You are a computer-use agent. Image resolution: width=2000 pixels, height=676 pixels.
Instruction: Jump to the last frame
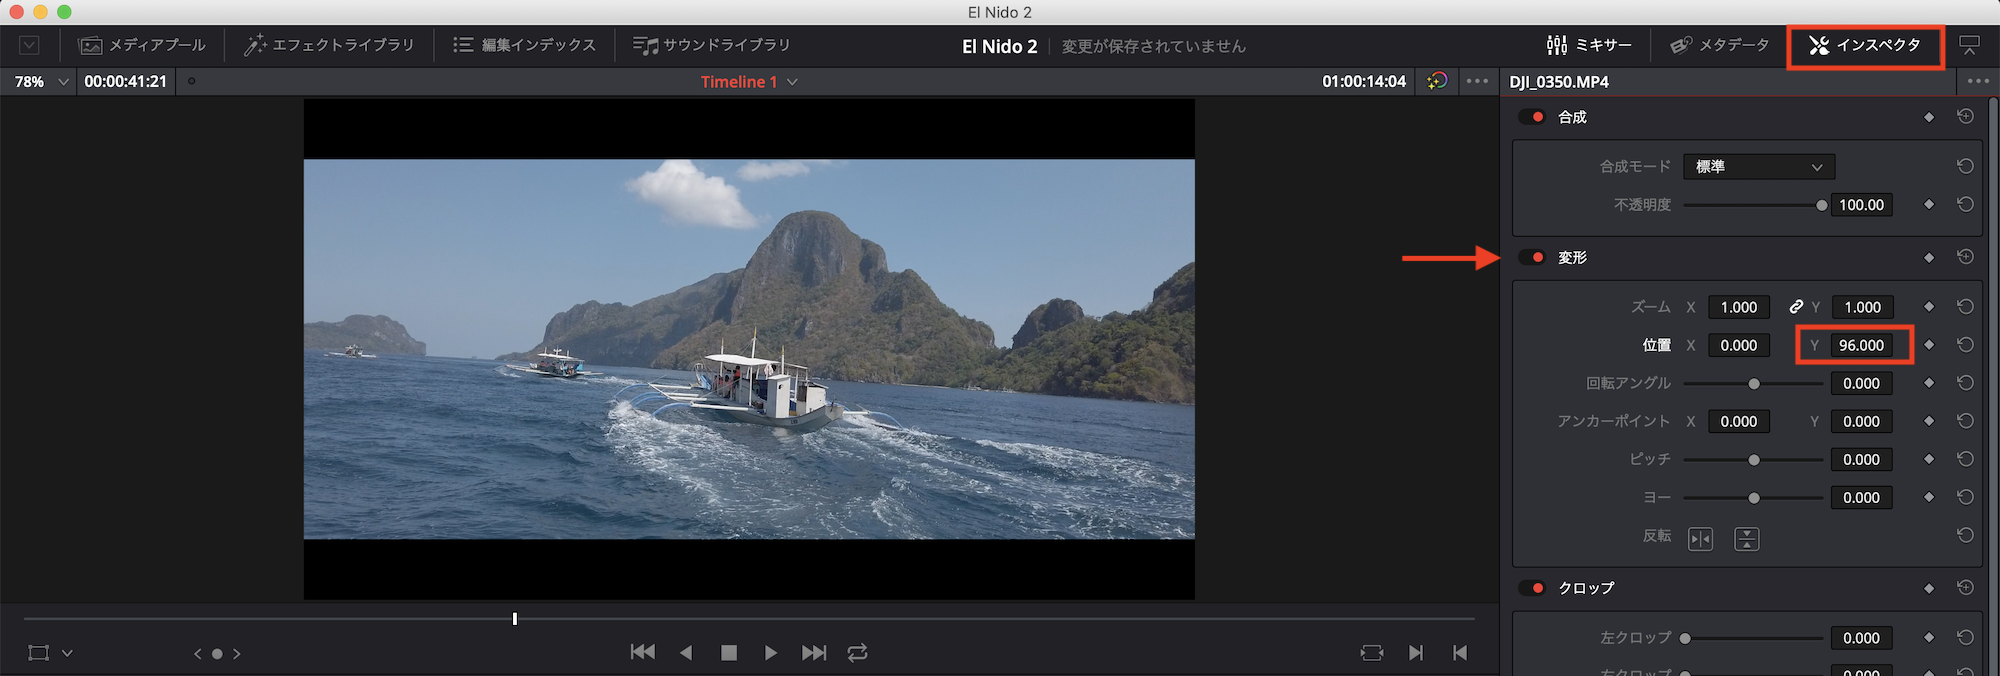point(814,652)
